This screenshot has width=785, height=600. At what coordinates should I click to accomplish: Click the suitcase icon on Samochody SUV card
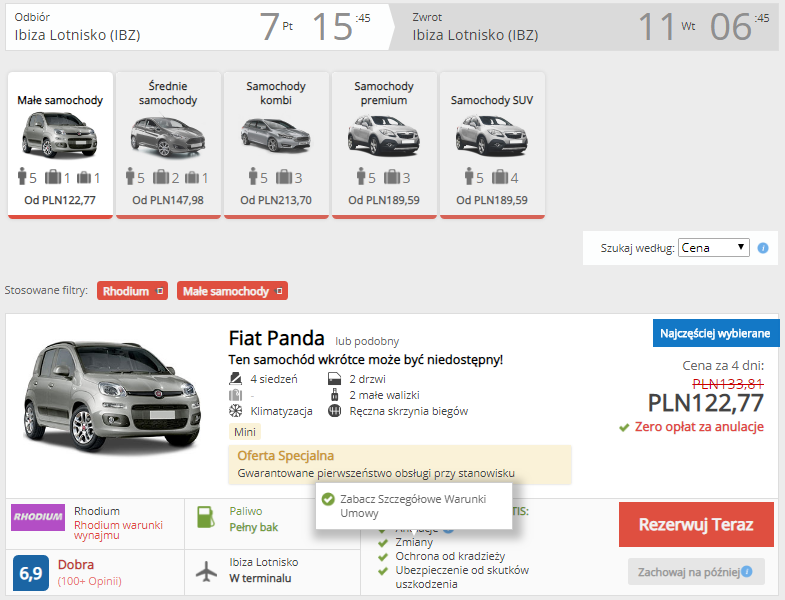coord(500,177)
